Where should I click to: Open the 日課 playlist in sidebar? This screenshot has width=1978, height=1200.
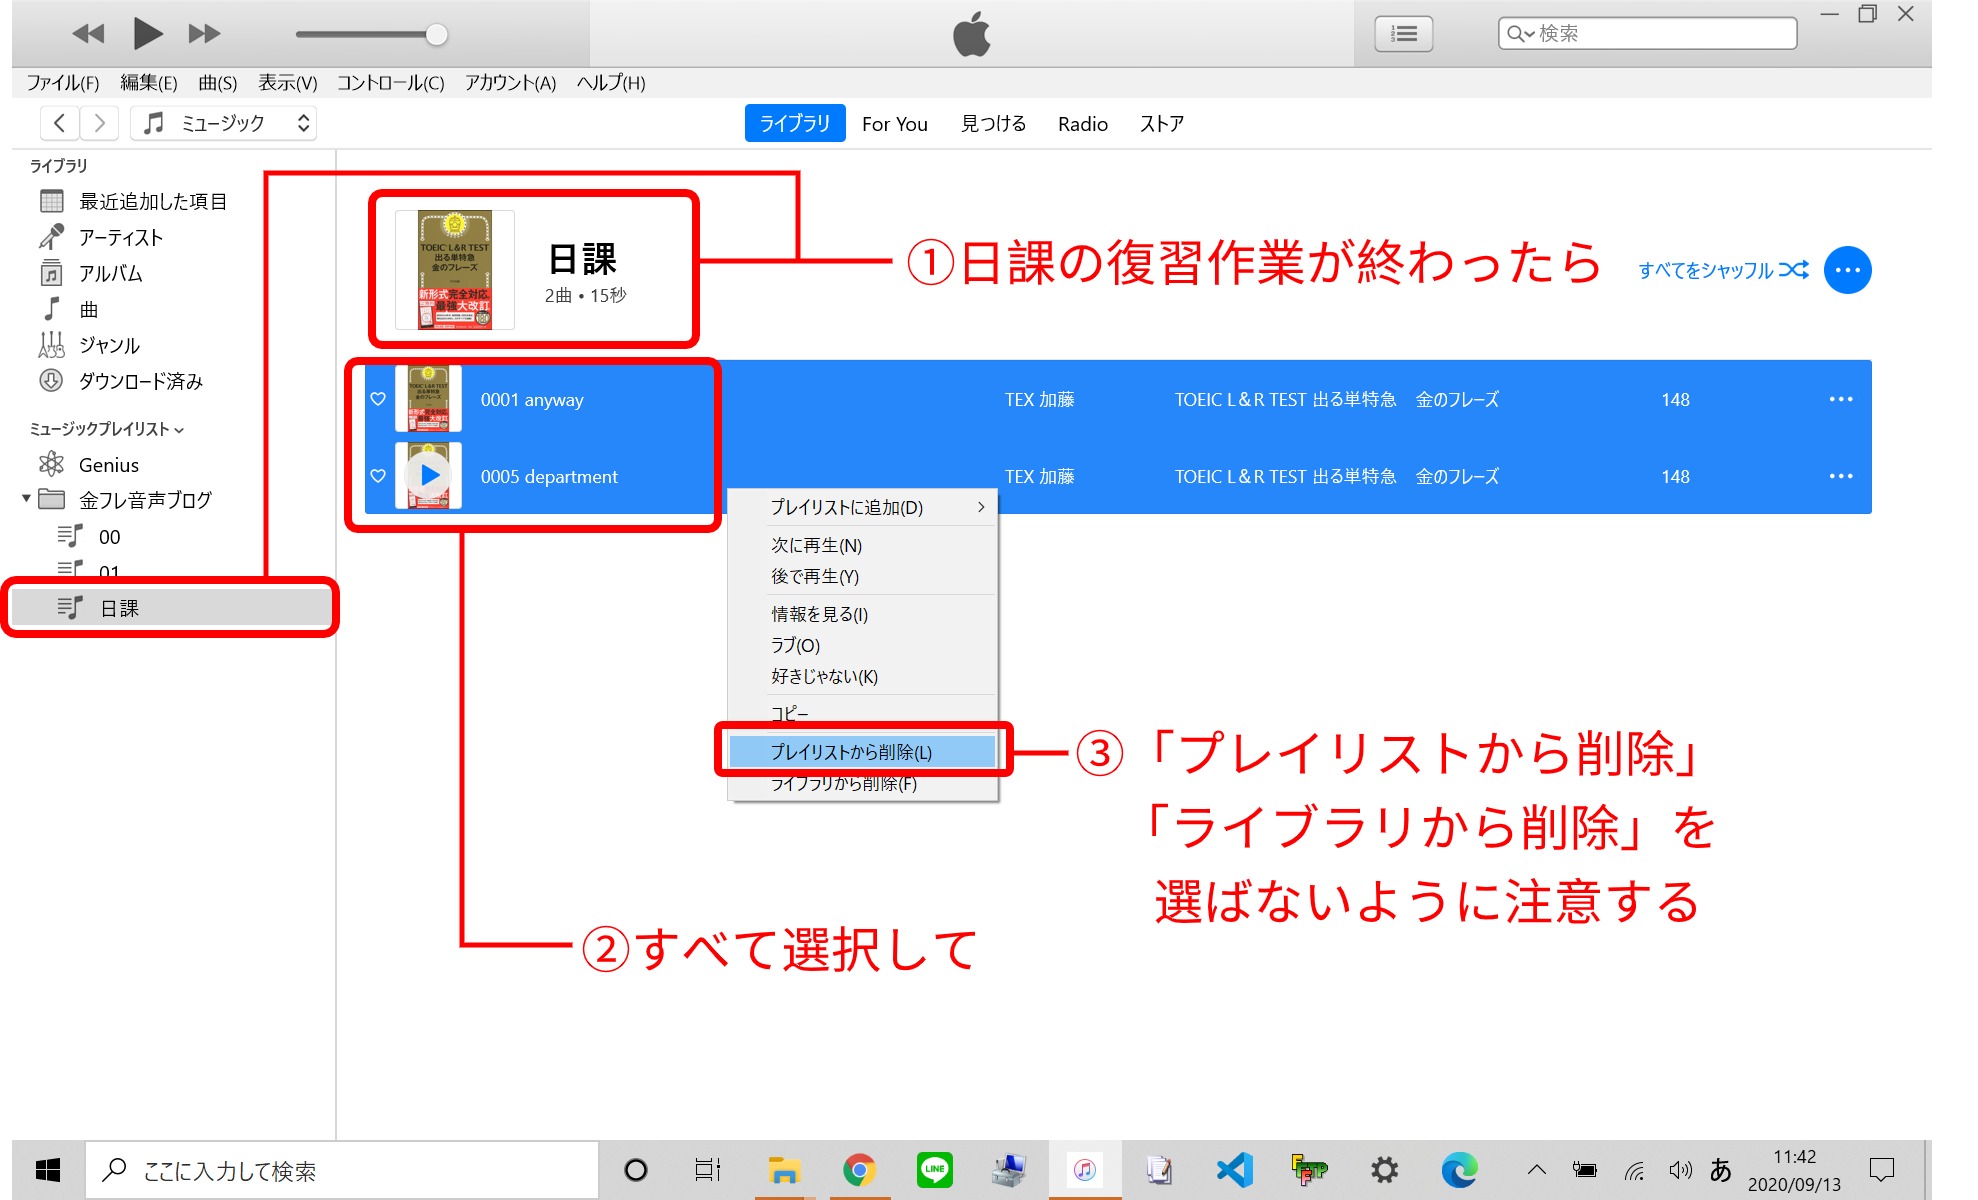171,608
